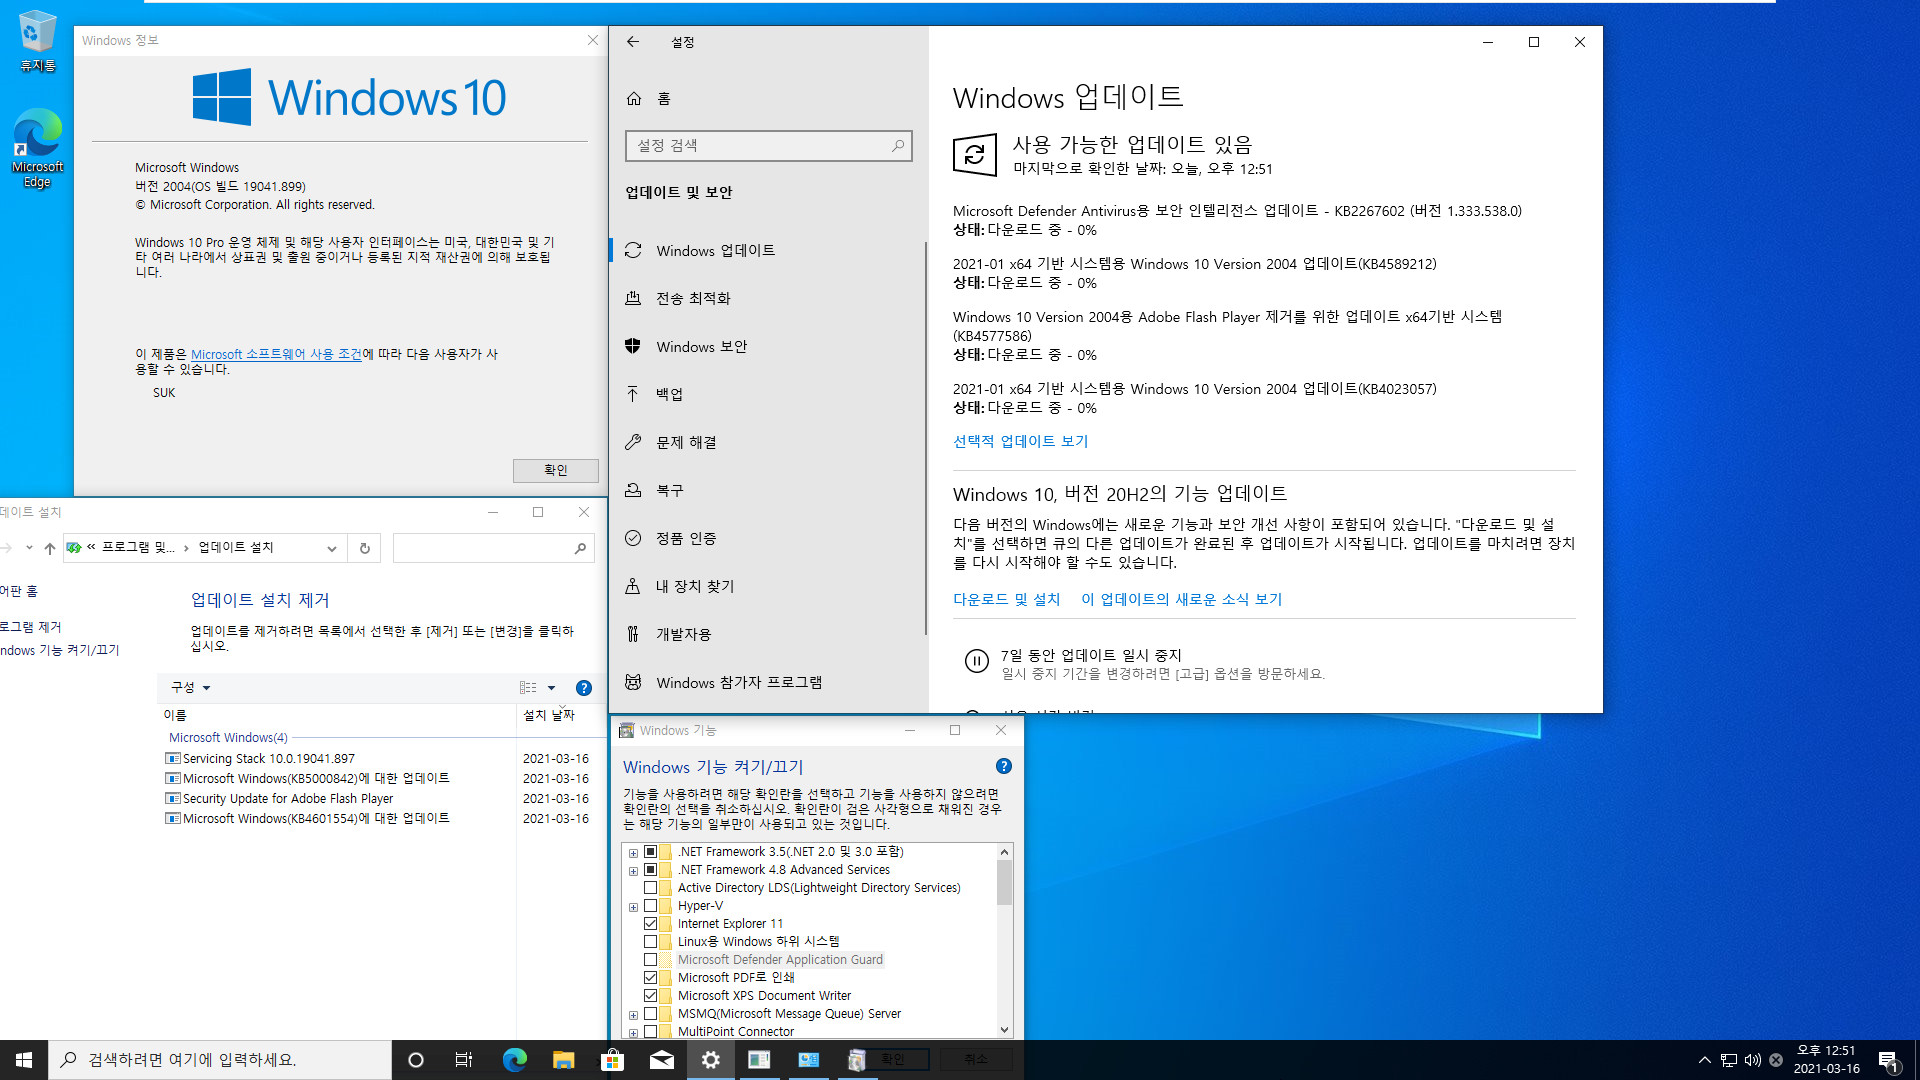Viewport: 1920px width, 1080px height.
Task: Click the Windows features list scrollbar thumb
Action: coord(1004,882)
